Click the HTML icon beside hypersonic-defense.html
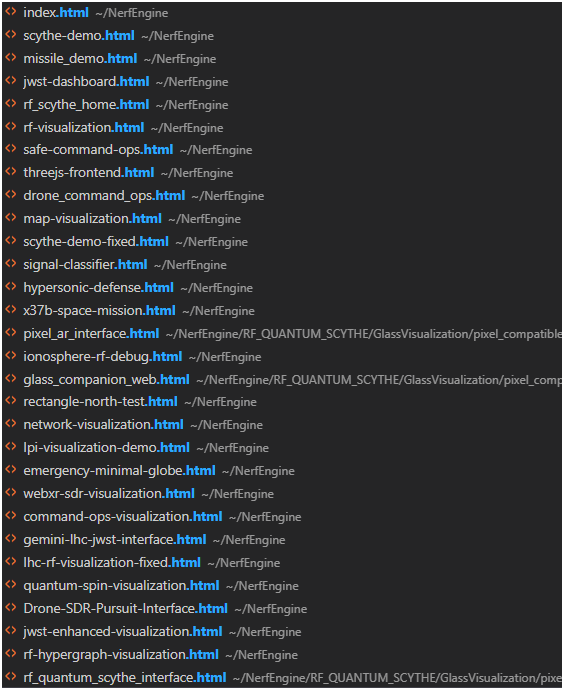 [11, 287]
